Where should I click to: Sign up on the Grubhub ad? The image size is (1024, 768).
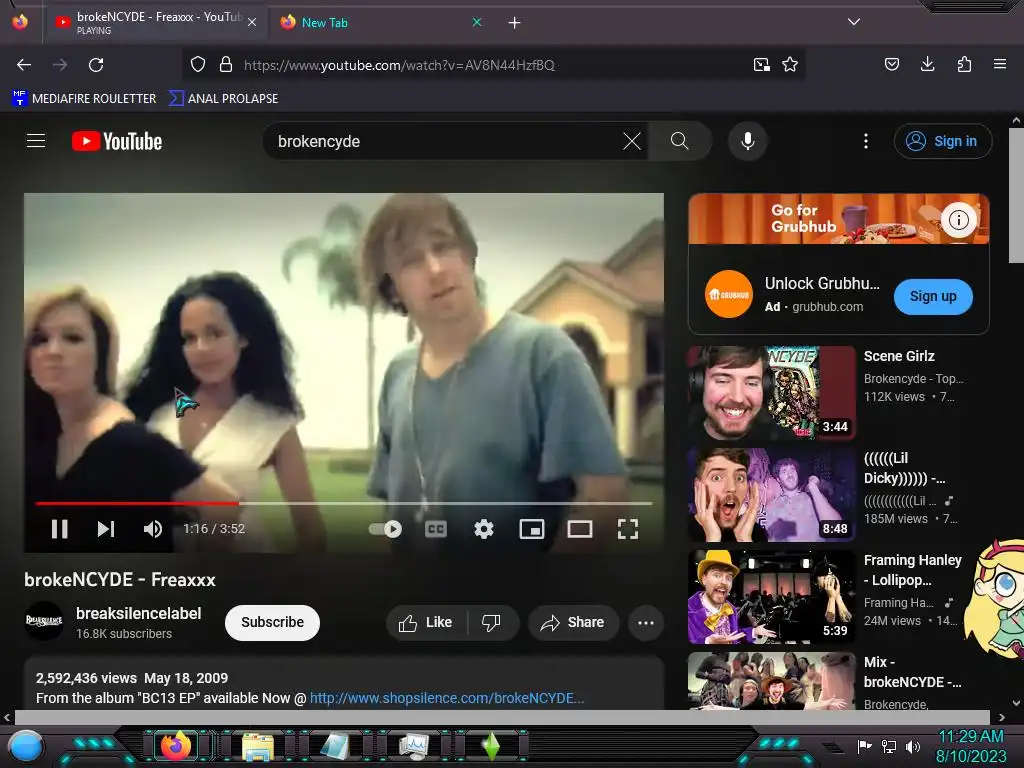coord(933,296)
